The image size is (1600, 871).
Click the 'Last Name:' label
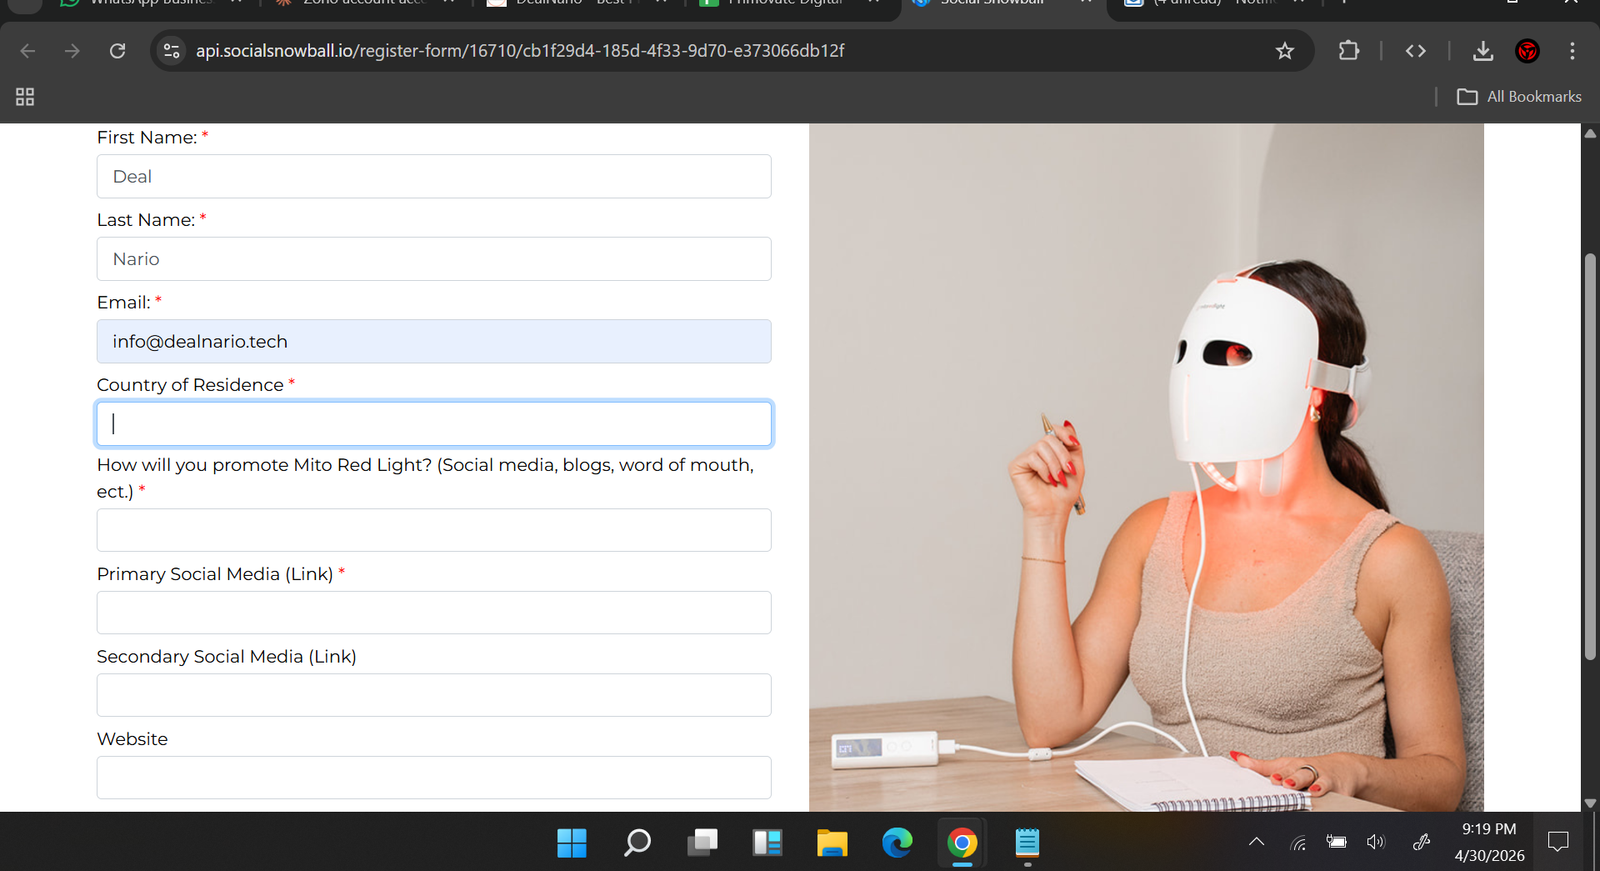coord(146,220)
